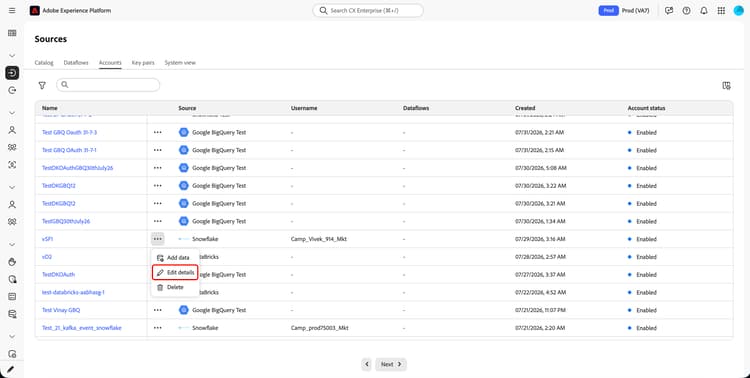Select the Accounts tab
The height and width of the screenshot is (378, 750).
pyautogui.click(x=110, y=63)
